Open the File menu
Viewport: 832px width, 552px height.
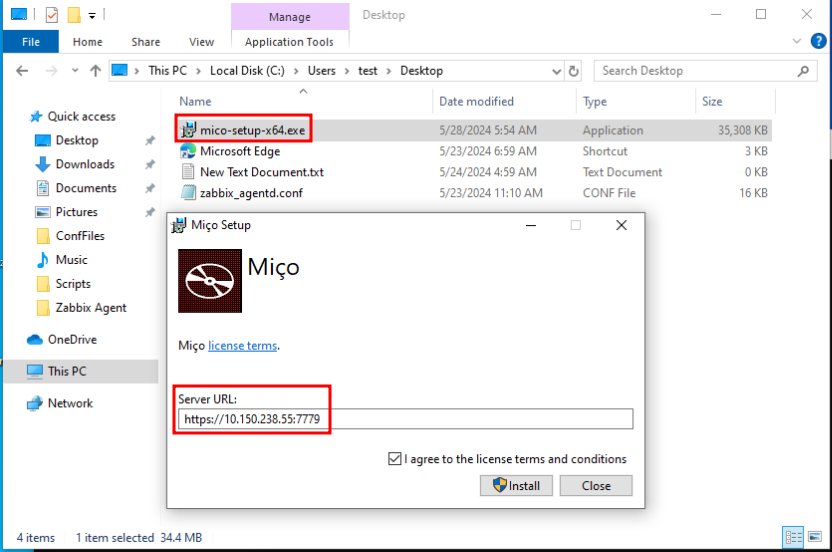31,42
